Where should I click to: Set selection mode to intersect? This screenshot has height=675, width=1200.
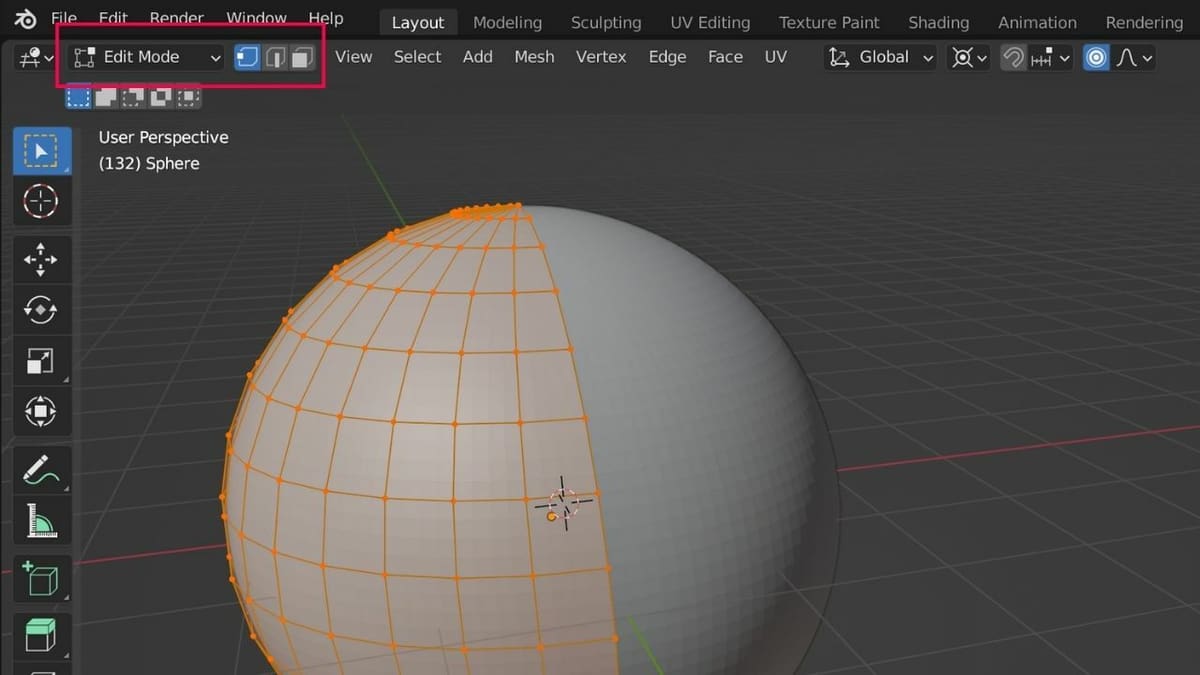pos(187,97)
